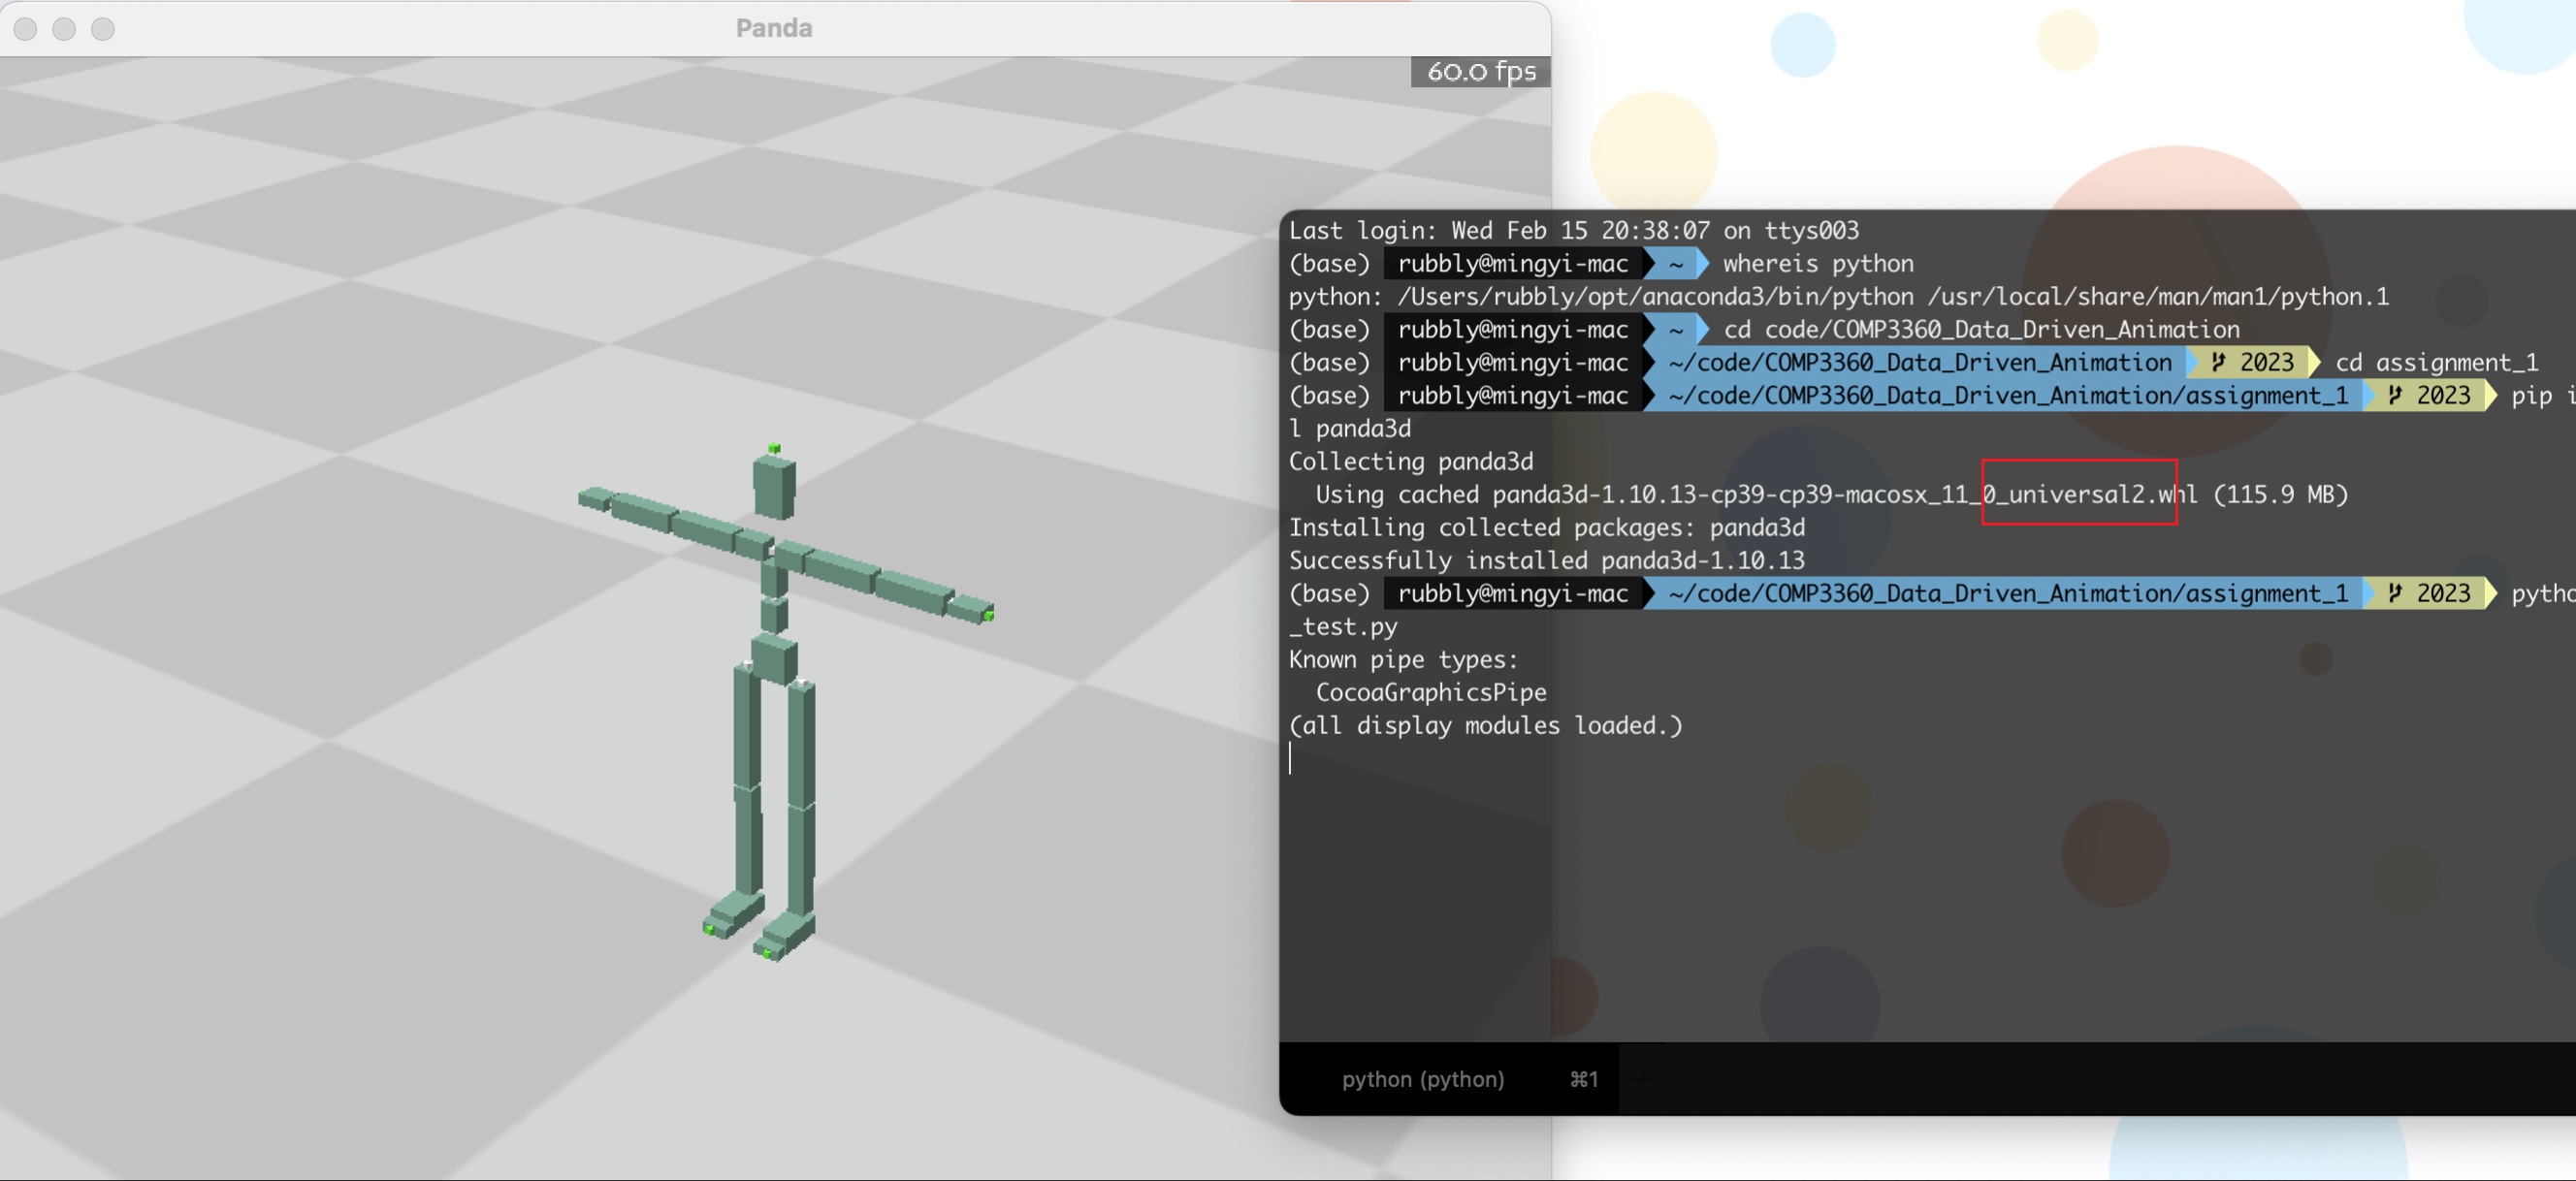
Task: Click the skeleton character's head block
Action: tap(774, 486)
